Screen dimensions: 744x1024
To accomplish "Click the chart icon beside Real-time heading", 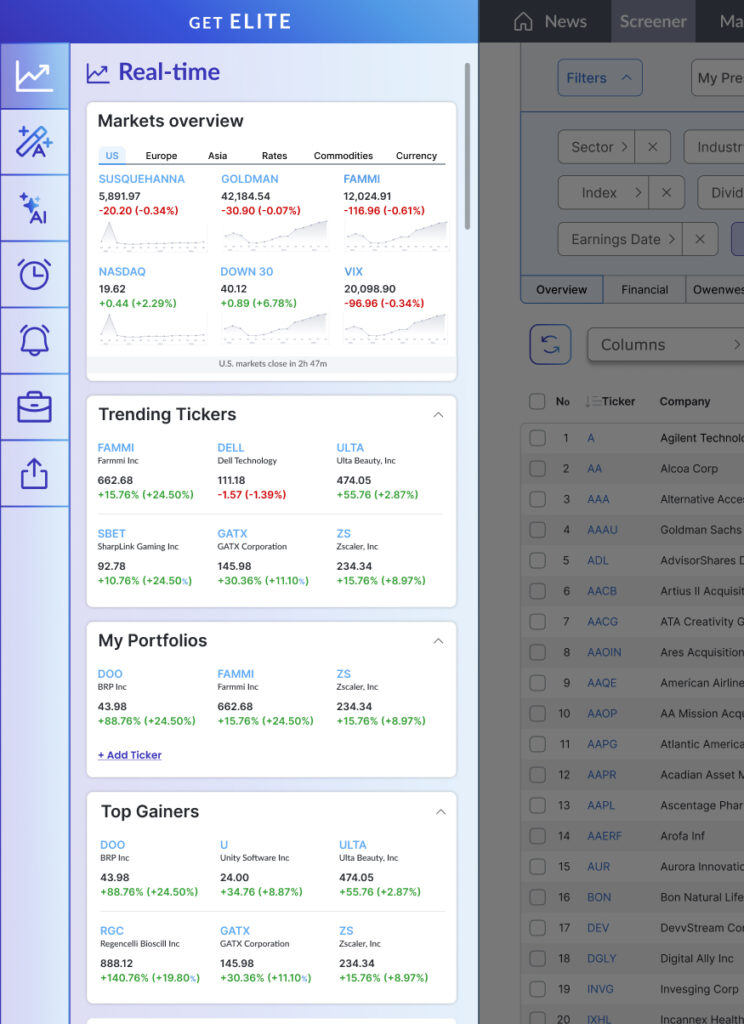I will pyautogui.click(x=98, y=73).
